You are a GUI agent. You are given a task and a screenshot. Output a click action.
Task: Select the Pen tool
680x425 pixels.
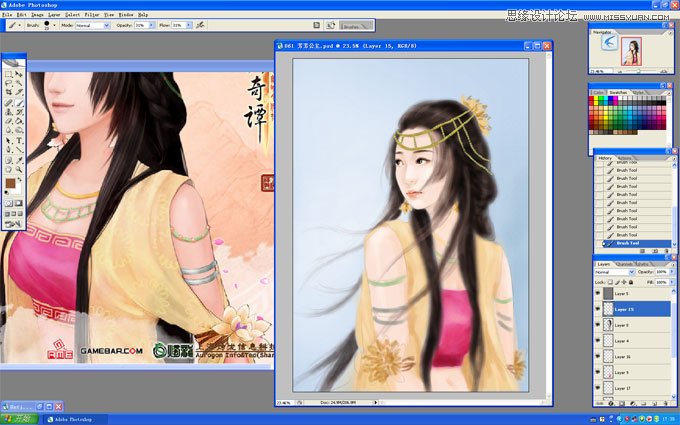[x=8, y=149]
